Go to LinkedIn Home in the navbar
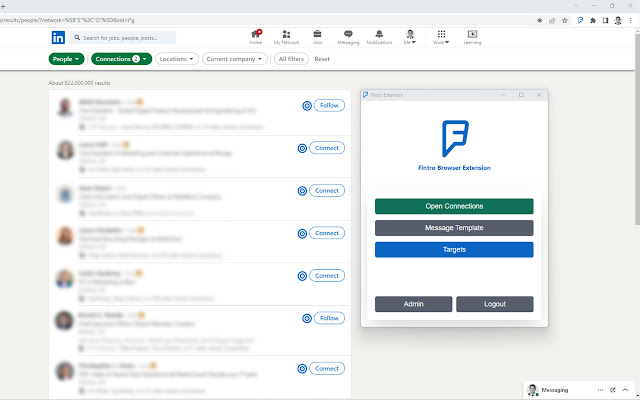 [256, 37]
